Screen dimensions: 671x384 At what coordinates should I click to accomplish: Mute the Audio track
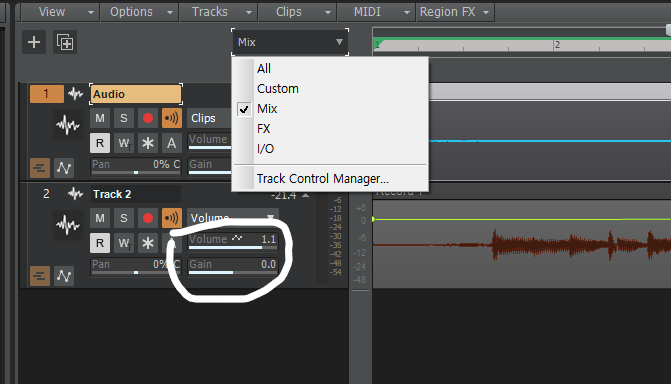tap(100, 118)
